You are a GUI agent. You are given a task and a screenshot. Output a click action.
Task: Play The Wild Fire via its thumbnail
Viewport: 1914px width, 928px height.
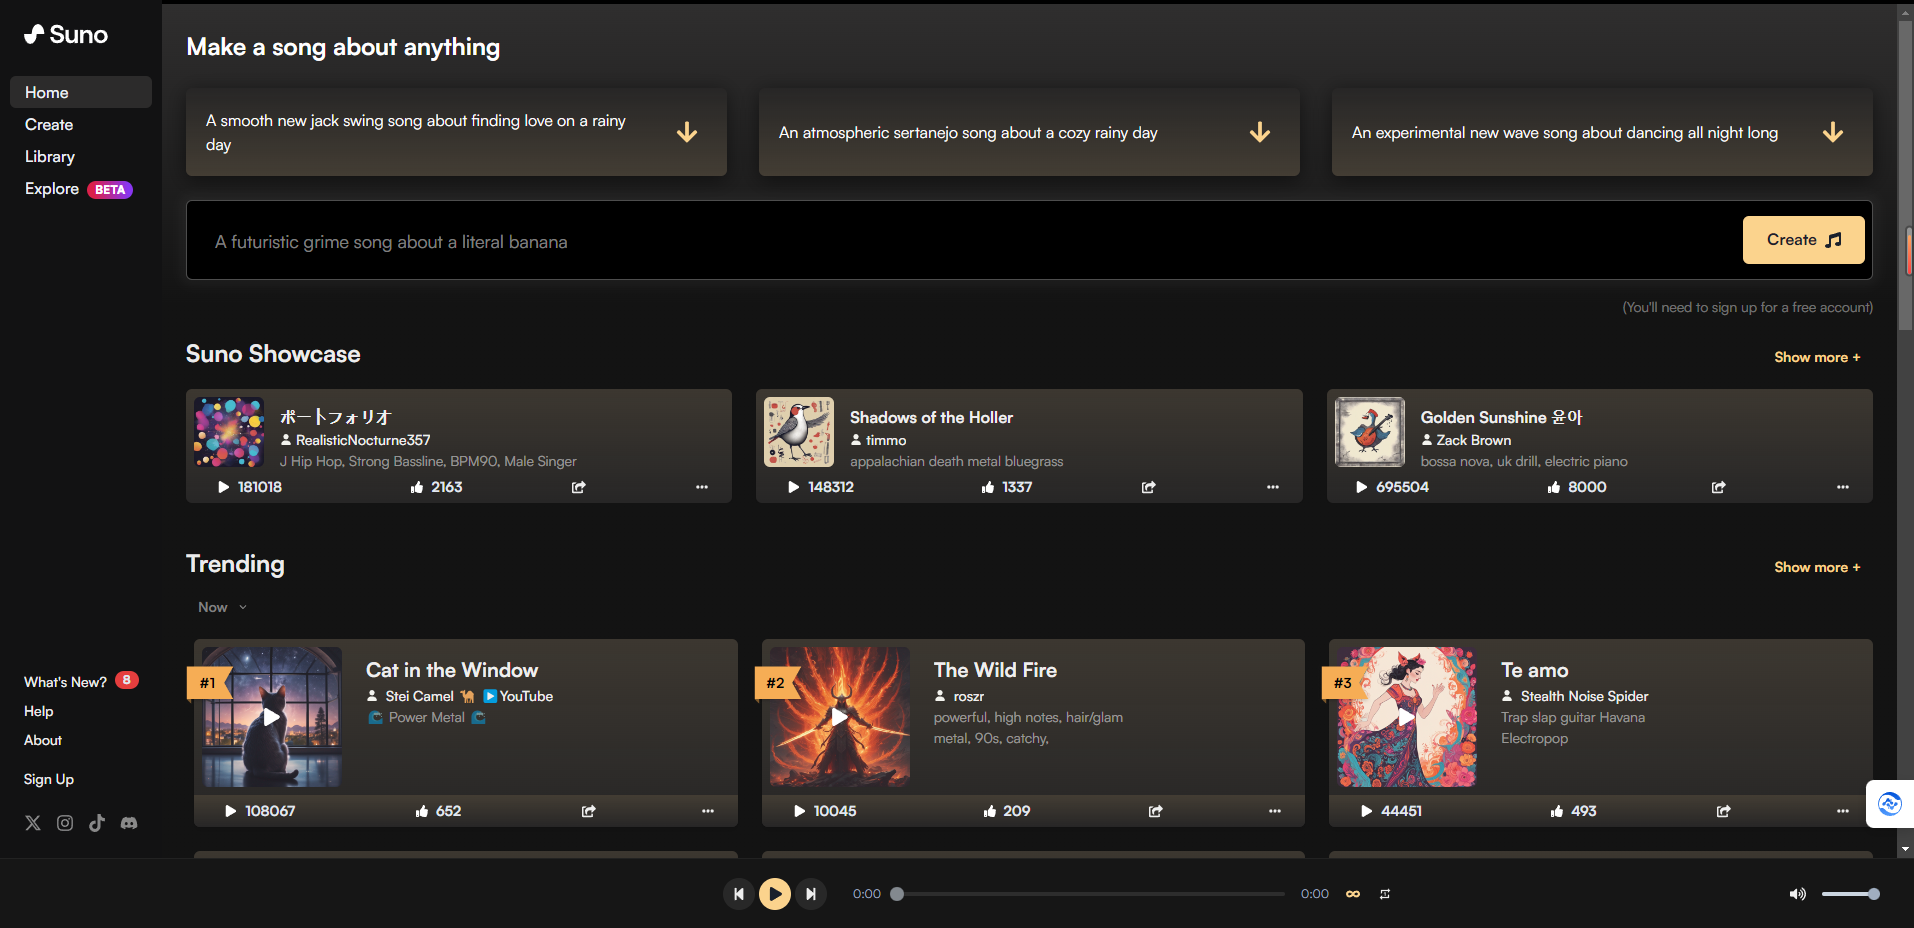840,716
